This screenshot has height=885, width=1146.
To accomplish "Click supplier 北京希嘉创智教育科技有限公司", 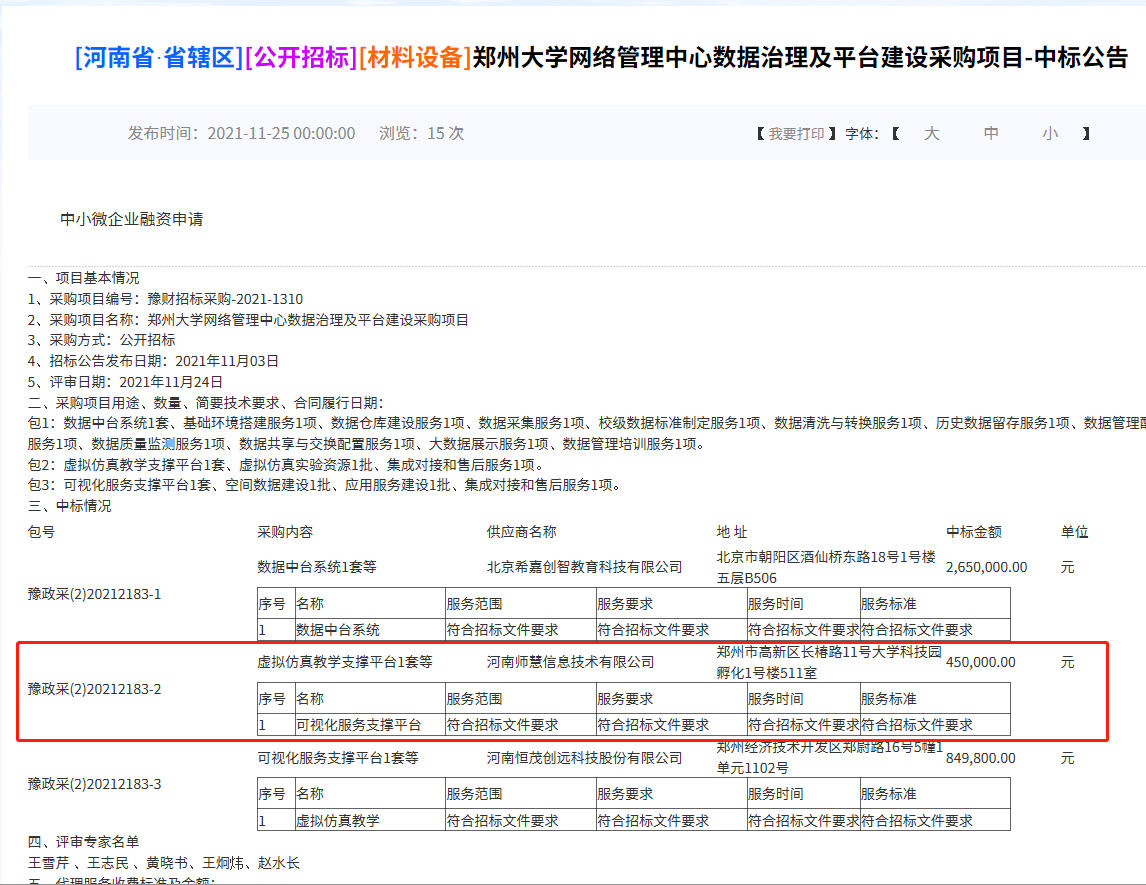I will [x=584, y=567].
